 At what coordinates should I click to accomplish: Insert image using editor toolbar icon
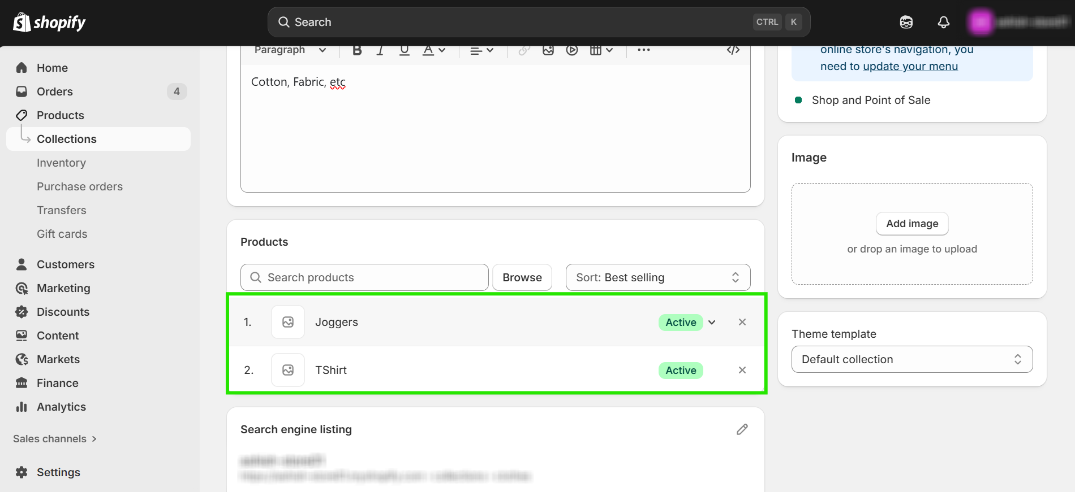(x=548, y=50)
